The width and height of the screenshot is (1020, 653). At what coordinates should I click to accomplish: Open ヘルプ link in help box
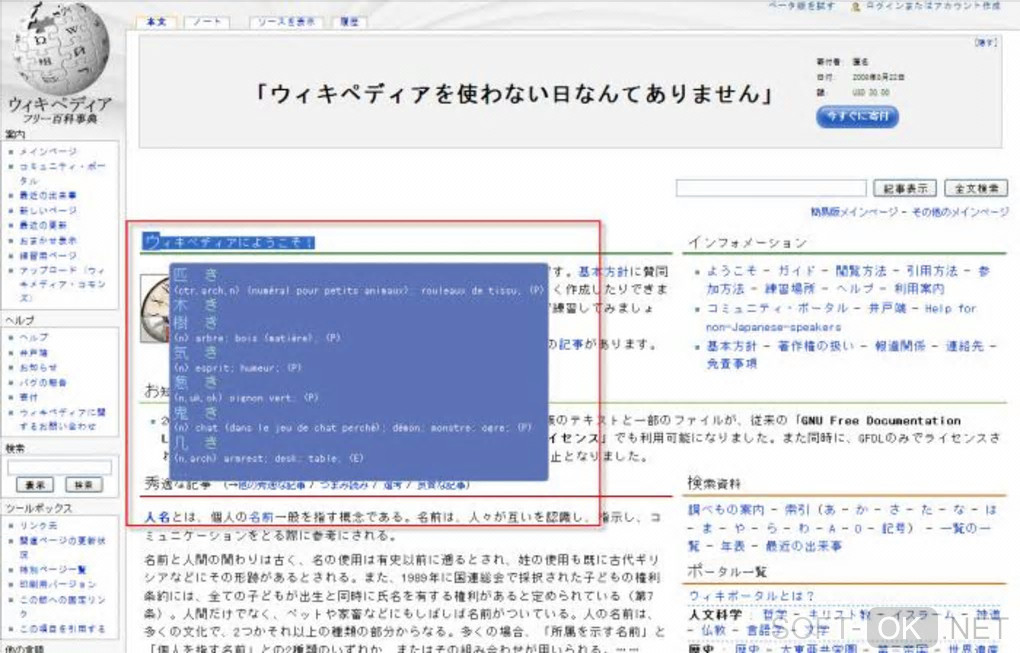(34, 338)
